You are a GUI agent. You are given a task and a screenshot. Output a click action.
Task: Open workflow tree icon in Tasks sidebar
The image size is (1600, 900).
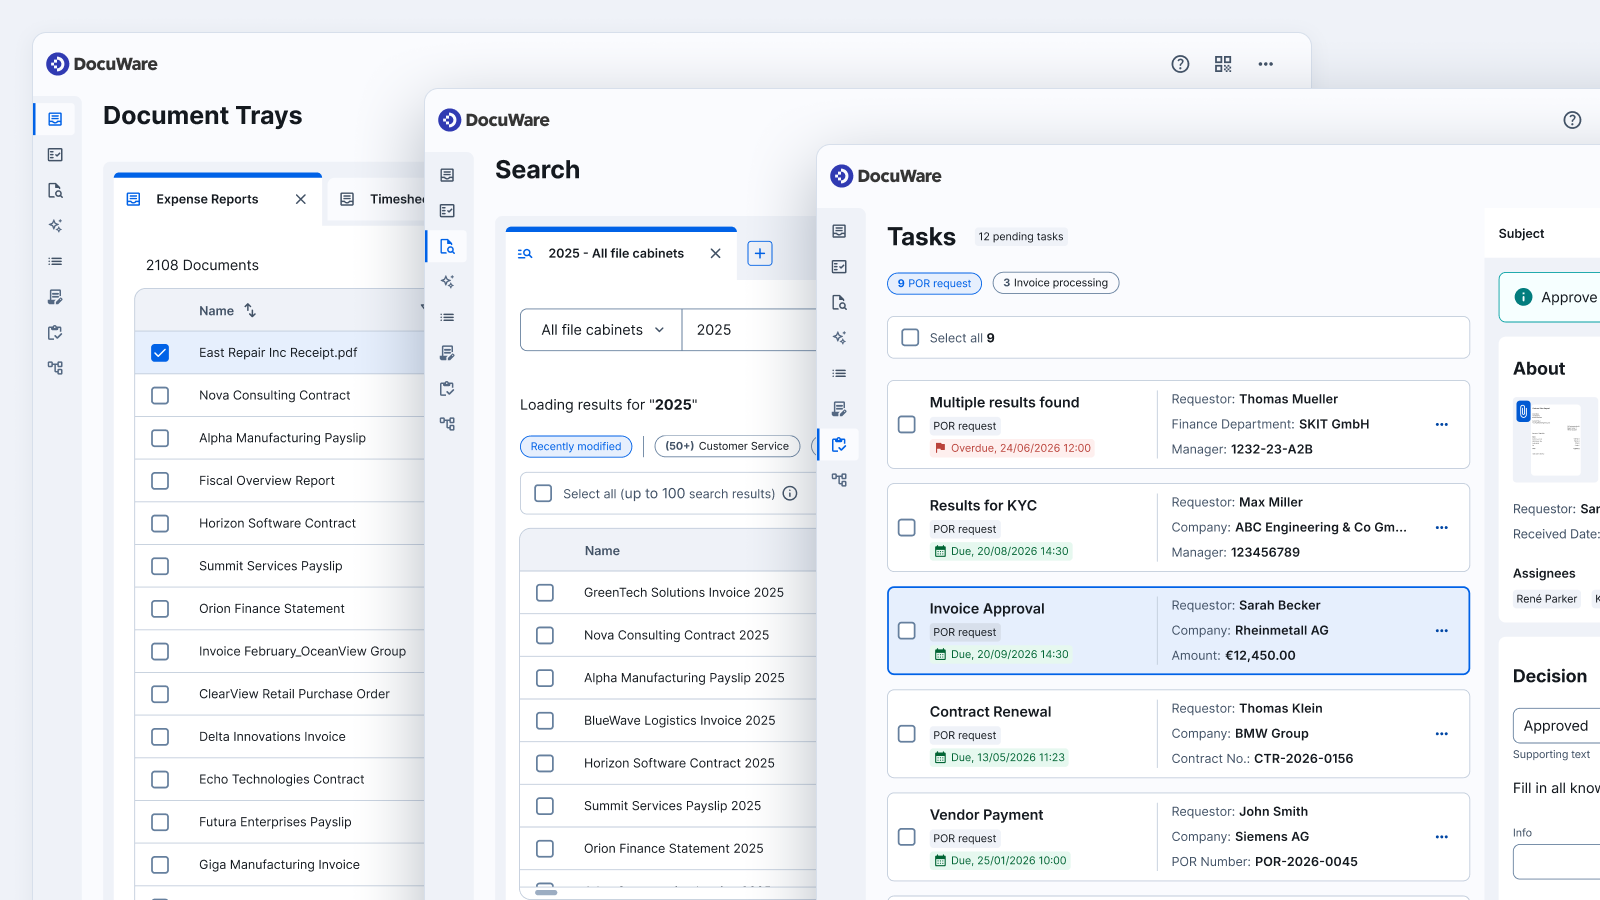pos(839,480)
